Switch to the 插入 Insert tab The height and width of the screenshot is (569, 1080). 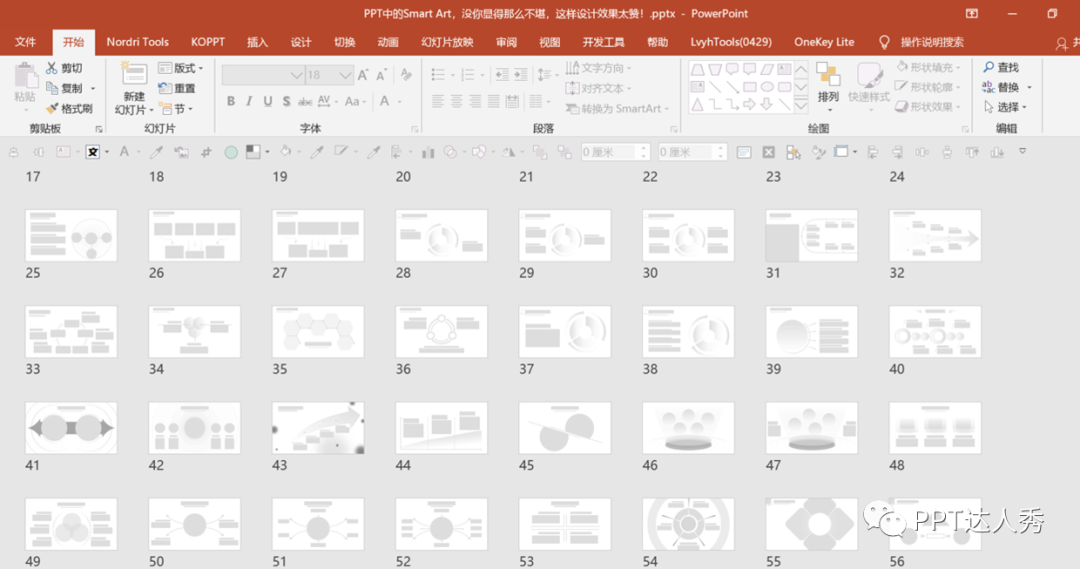257,42
